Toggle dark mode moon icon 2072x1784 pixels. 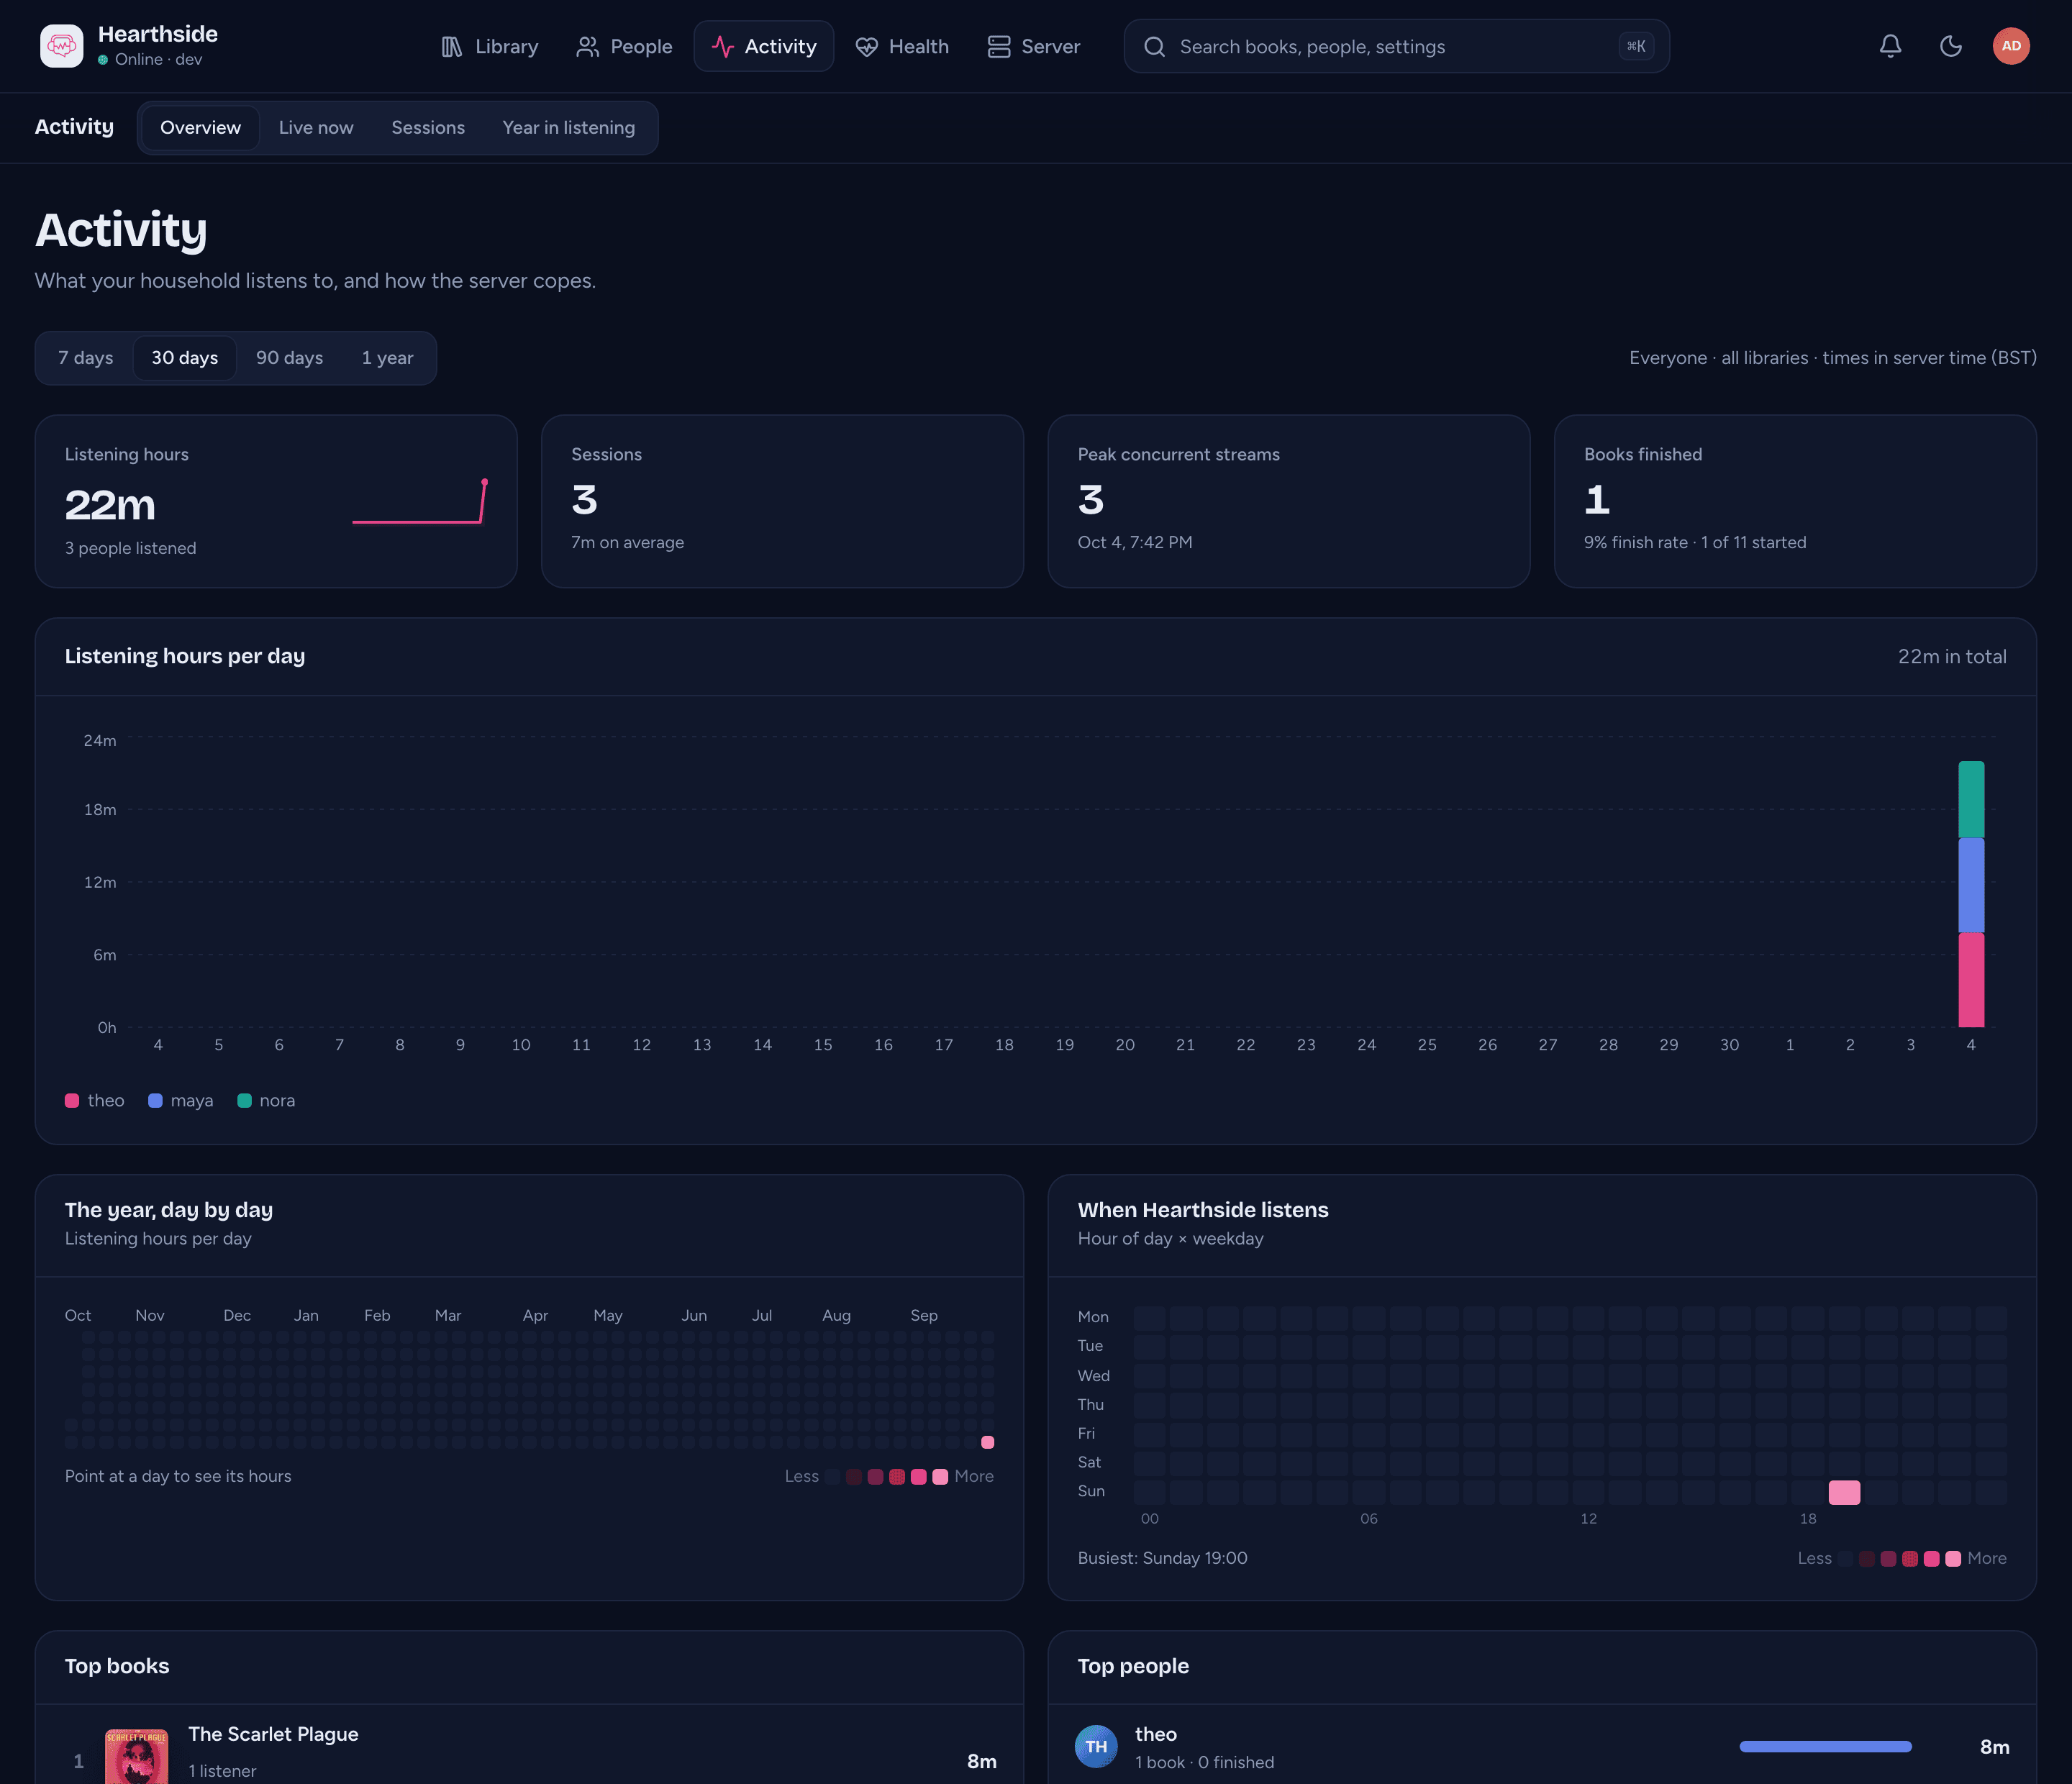point(1950,46)
